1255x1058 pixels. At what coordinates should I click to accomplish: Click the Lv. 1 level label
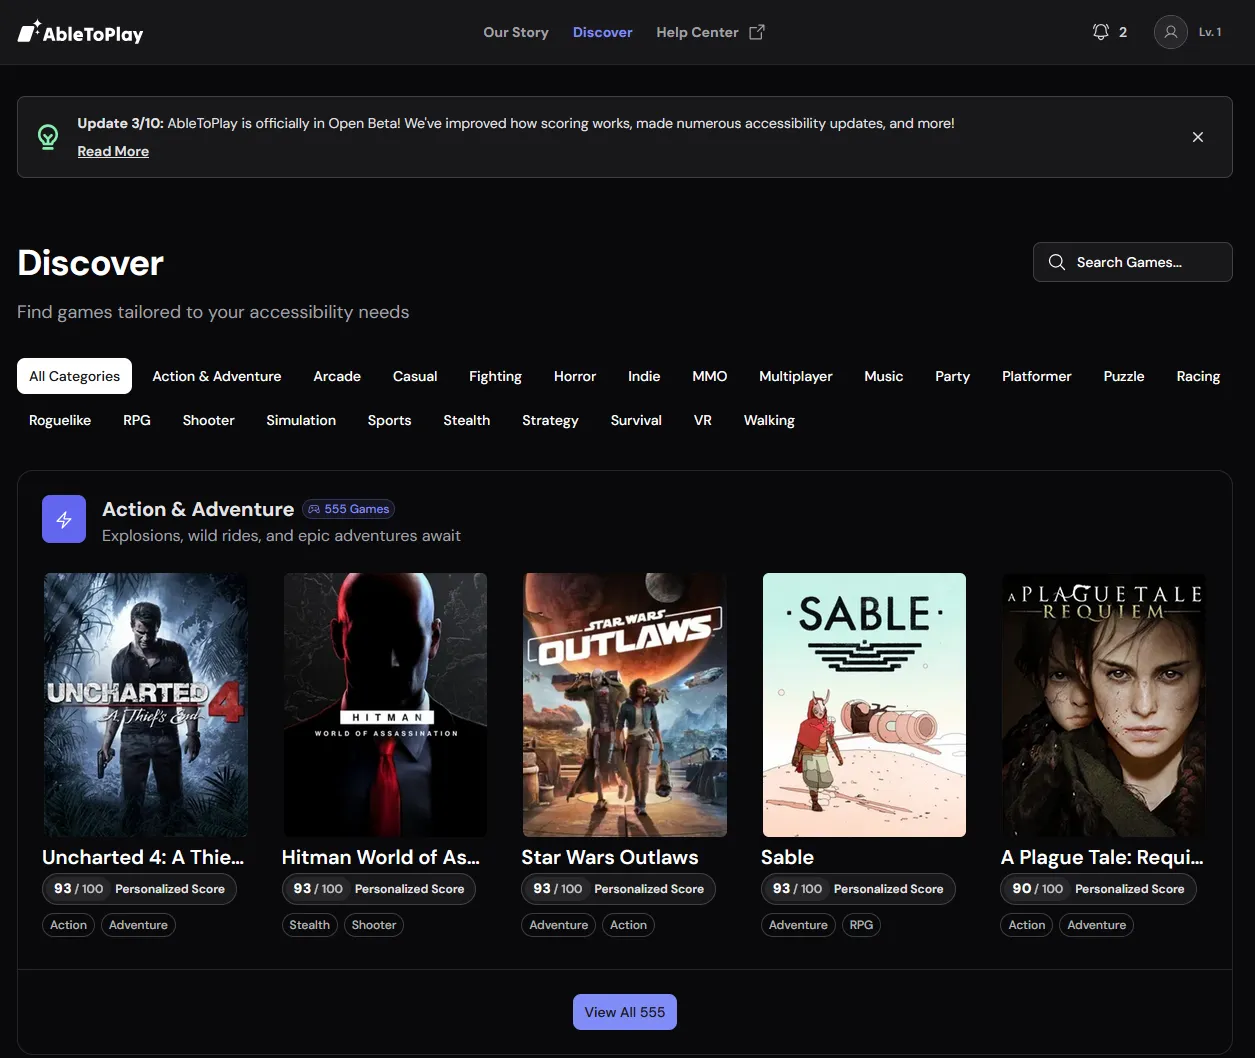(x=1210, y=32)
